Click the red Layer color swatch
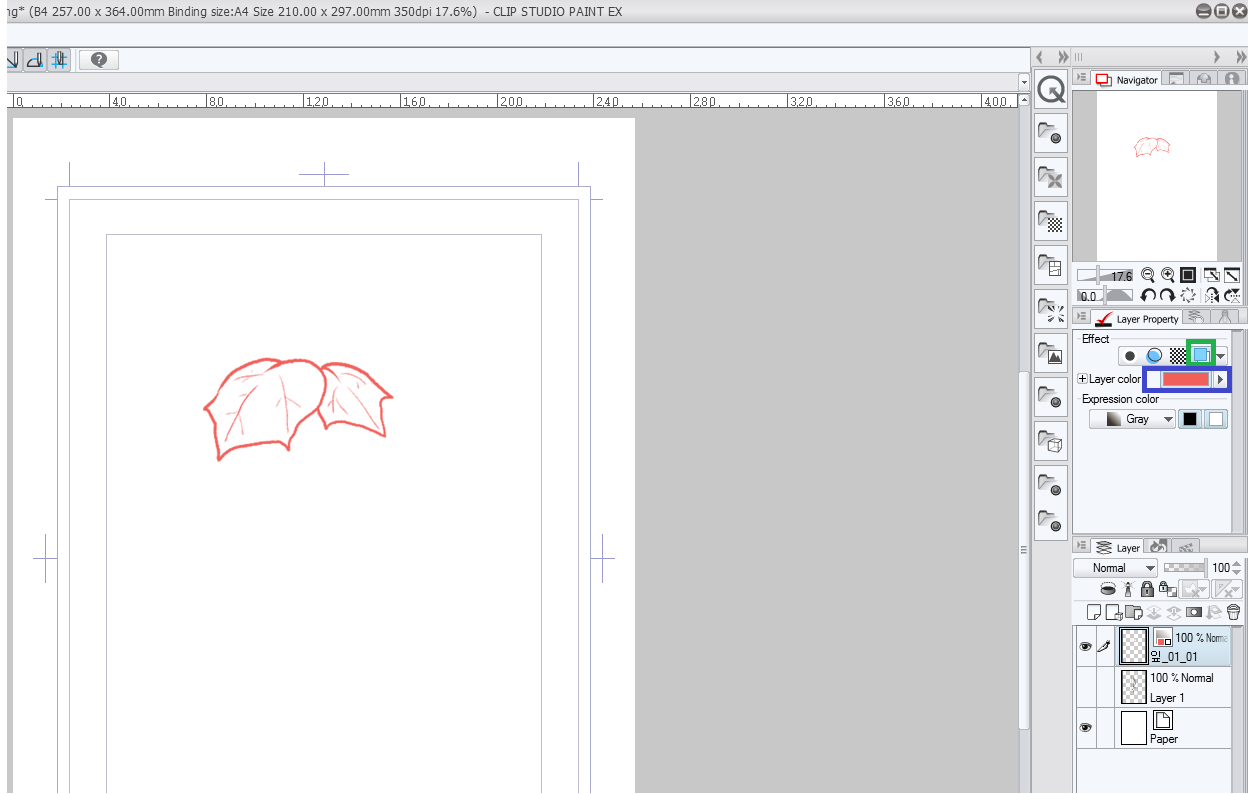Image resolution: width=1248 pixels, height=794 pixels. coord(1185,380)
